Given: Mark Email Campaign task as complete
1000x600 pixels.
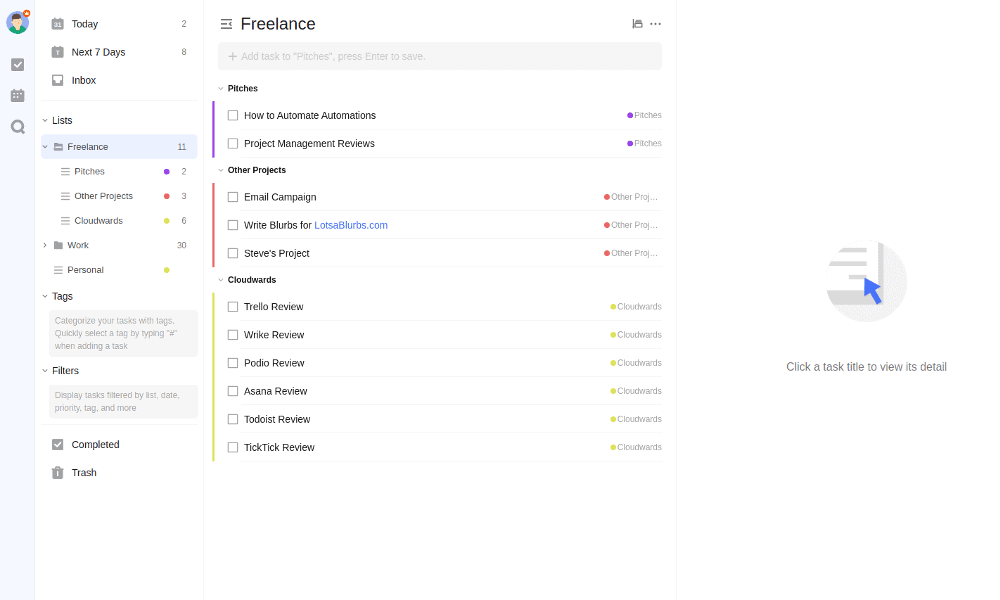Looking at the screenshot, I should click(233, 197).
